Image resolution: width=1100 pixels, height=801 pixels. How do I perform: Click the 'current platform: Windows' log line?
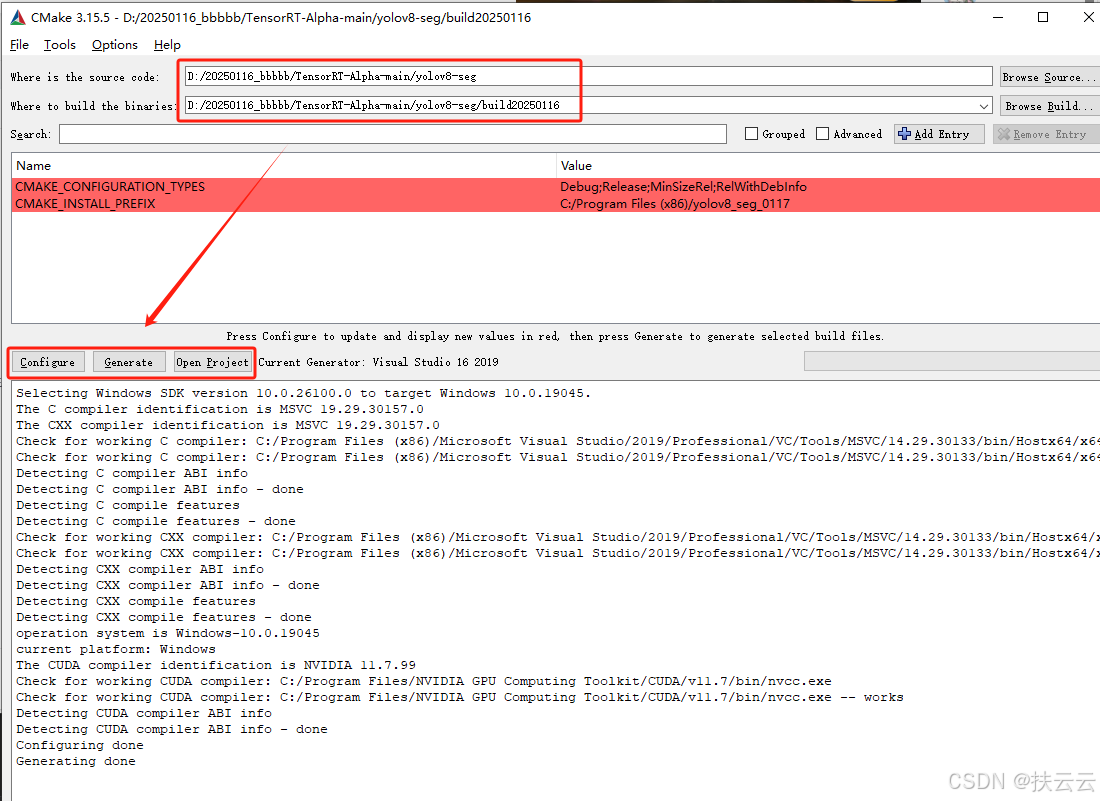pos(116,649)
